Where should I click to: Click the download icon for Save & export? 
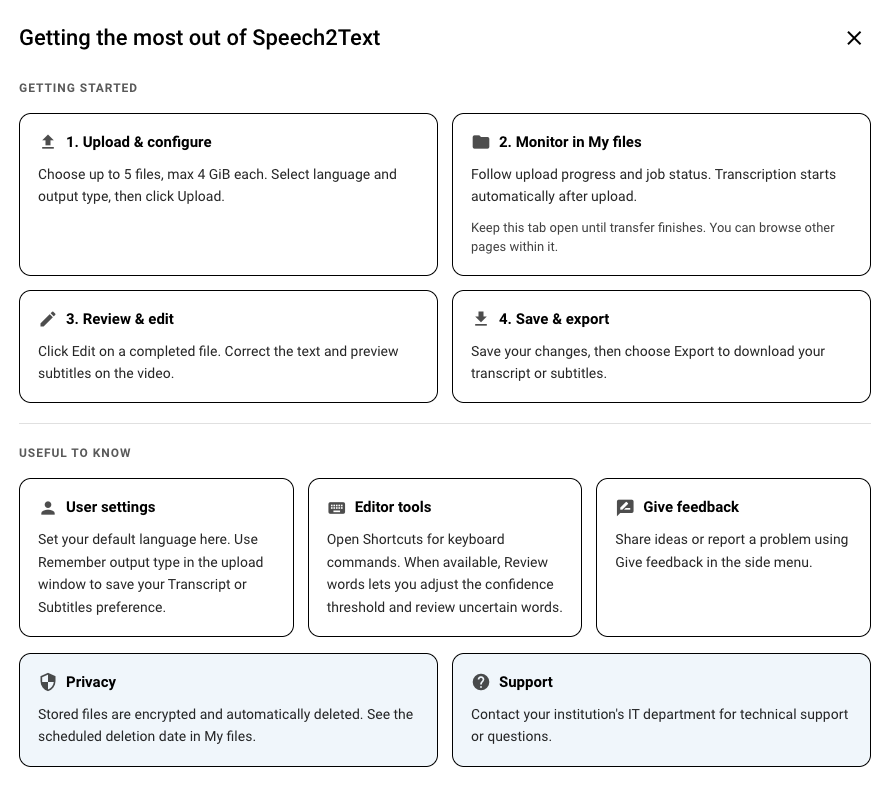pyautogui.click(x=481, y=319)
